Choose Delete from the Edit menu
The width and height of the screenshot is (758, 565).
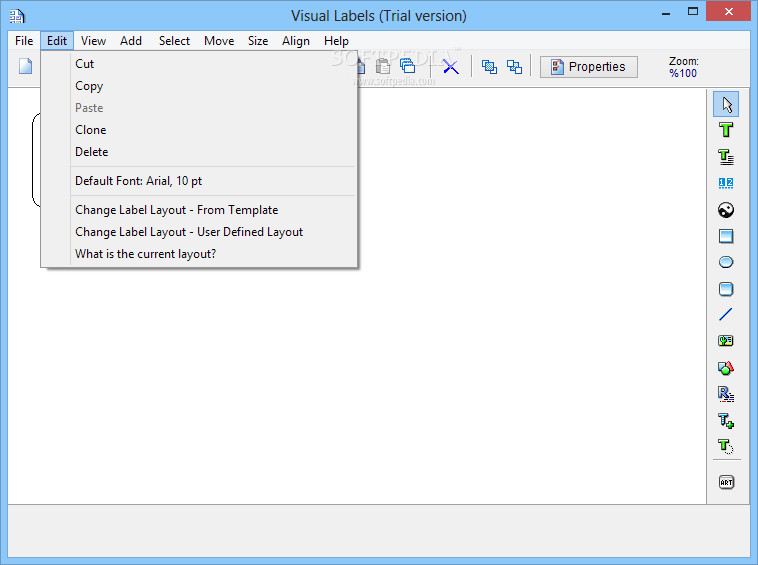tap(199, 152)
